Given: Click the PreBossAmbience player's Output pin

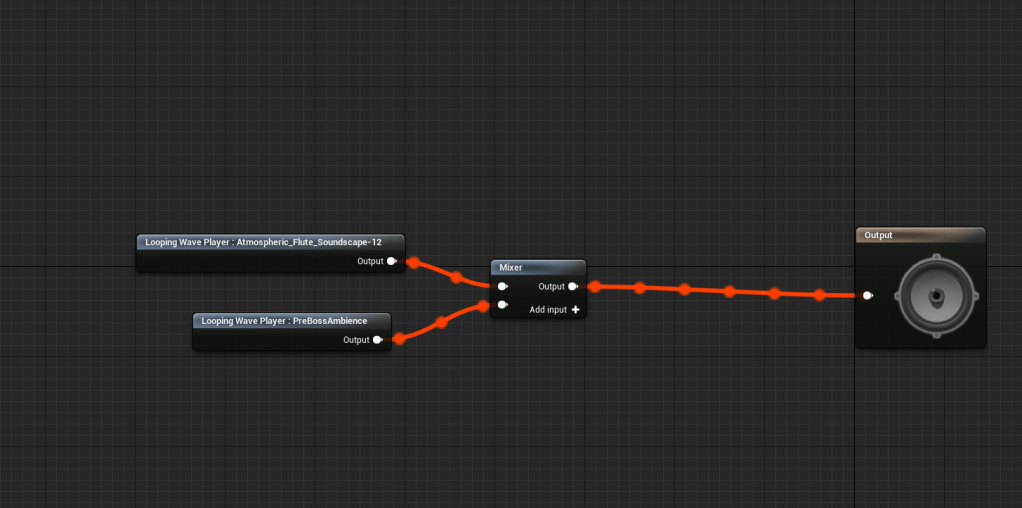Looking at the screenshot, I should 378,340.
